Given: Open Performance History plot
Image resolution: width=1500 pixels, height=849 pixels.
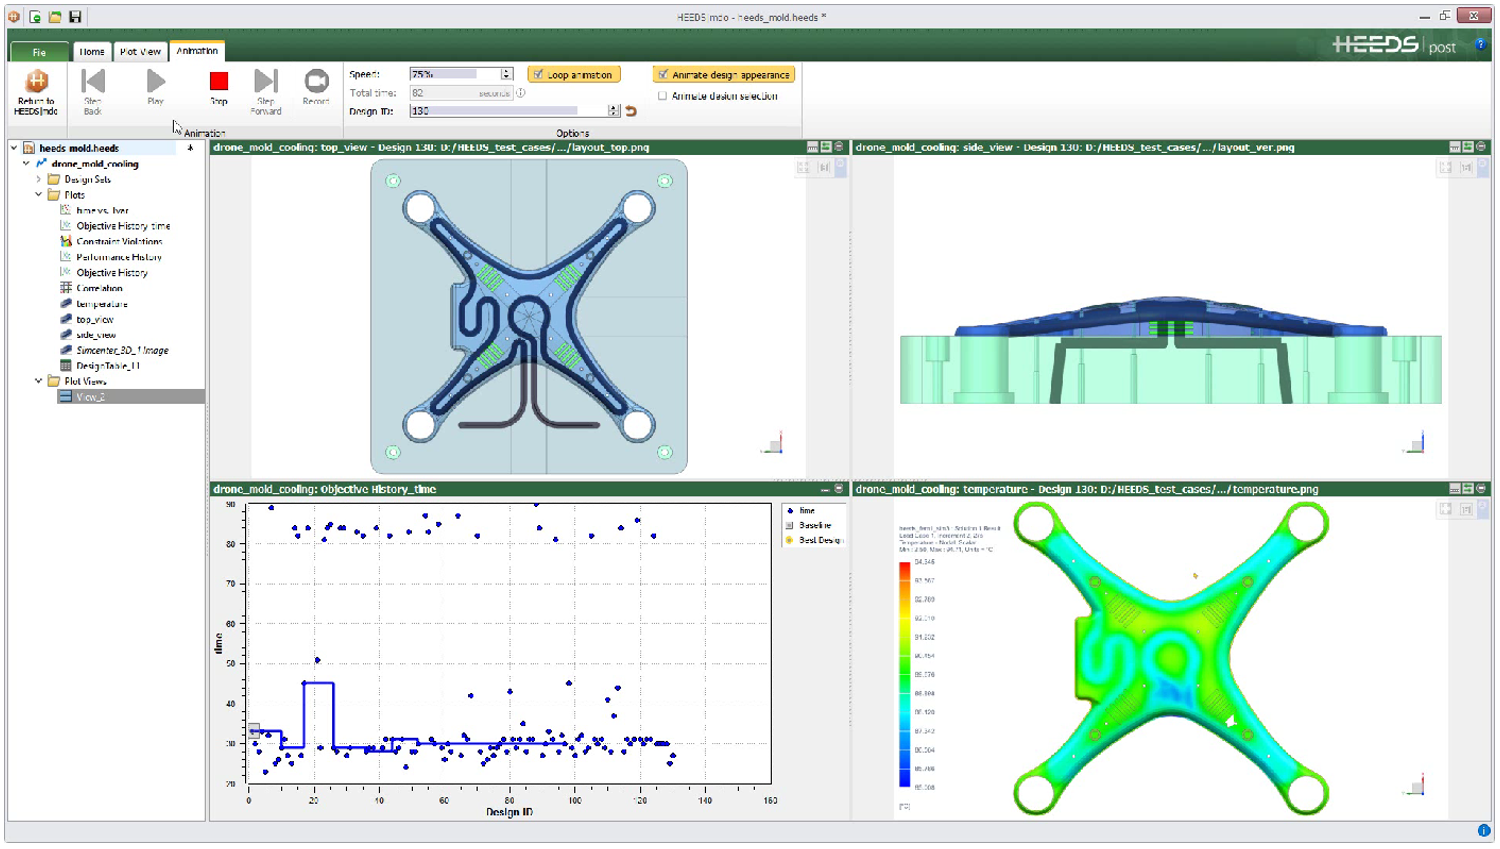Looking at the screenshot, I should click(119, 257).
